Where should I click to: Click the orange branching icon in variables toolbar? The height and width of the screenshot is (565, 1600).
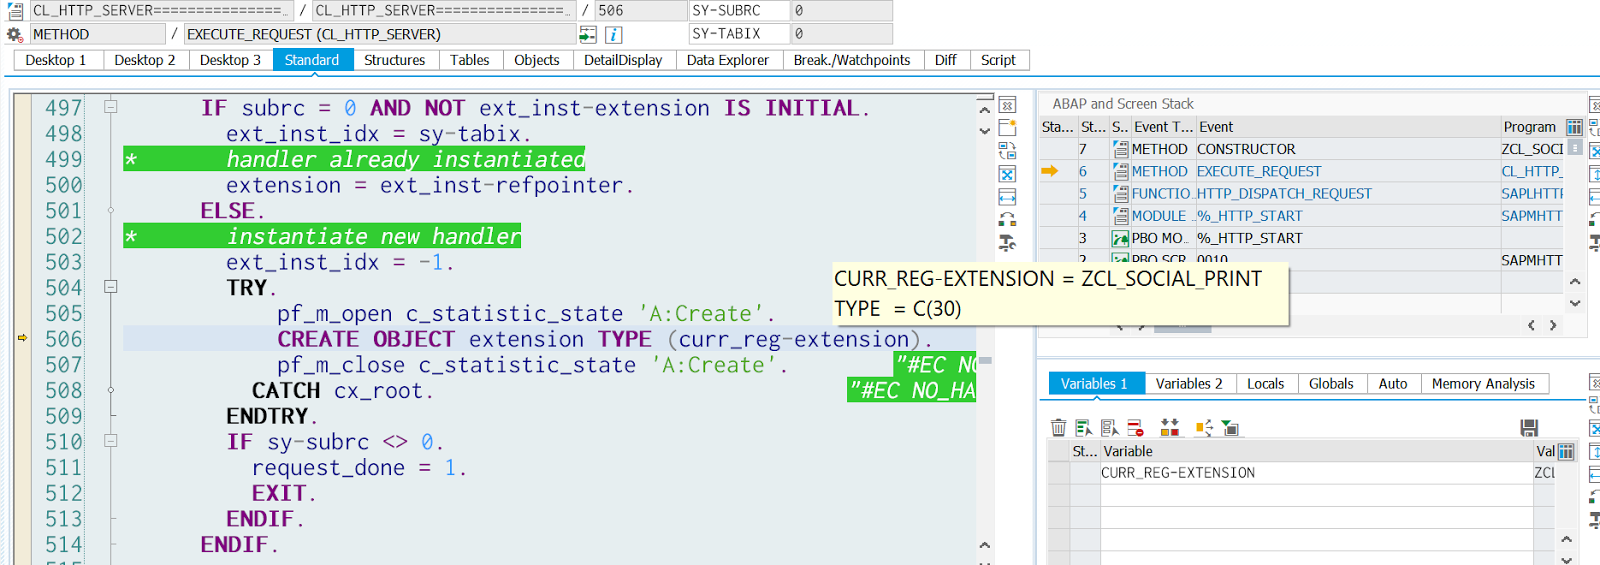point(1204,428)
